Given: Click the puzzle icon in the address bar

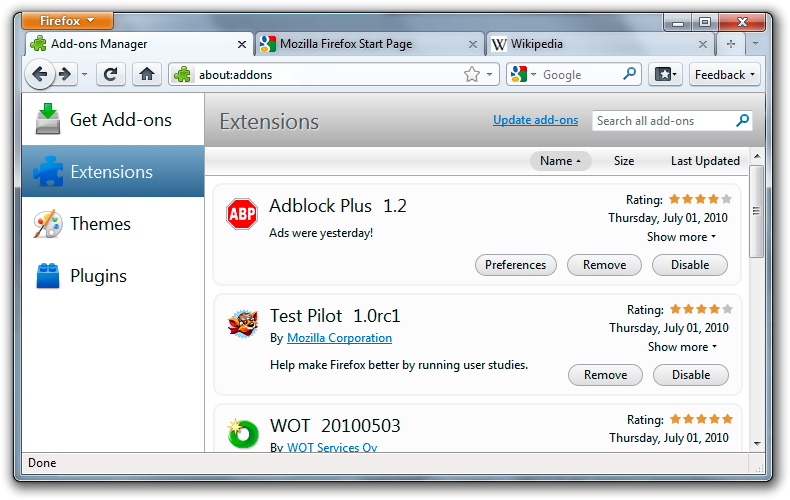Looking at the screenshot, I should tap(182, 75).
